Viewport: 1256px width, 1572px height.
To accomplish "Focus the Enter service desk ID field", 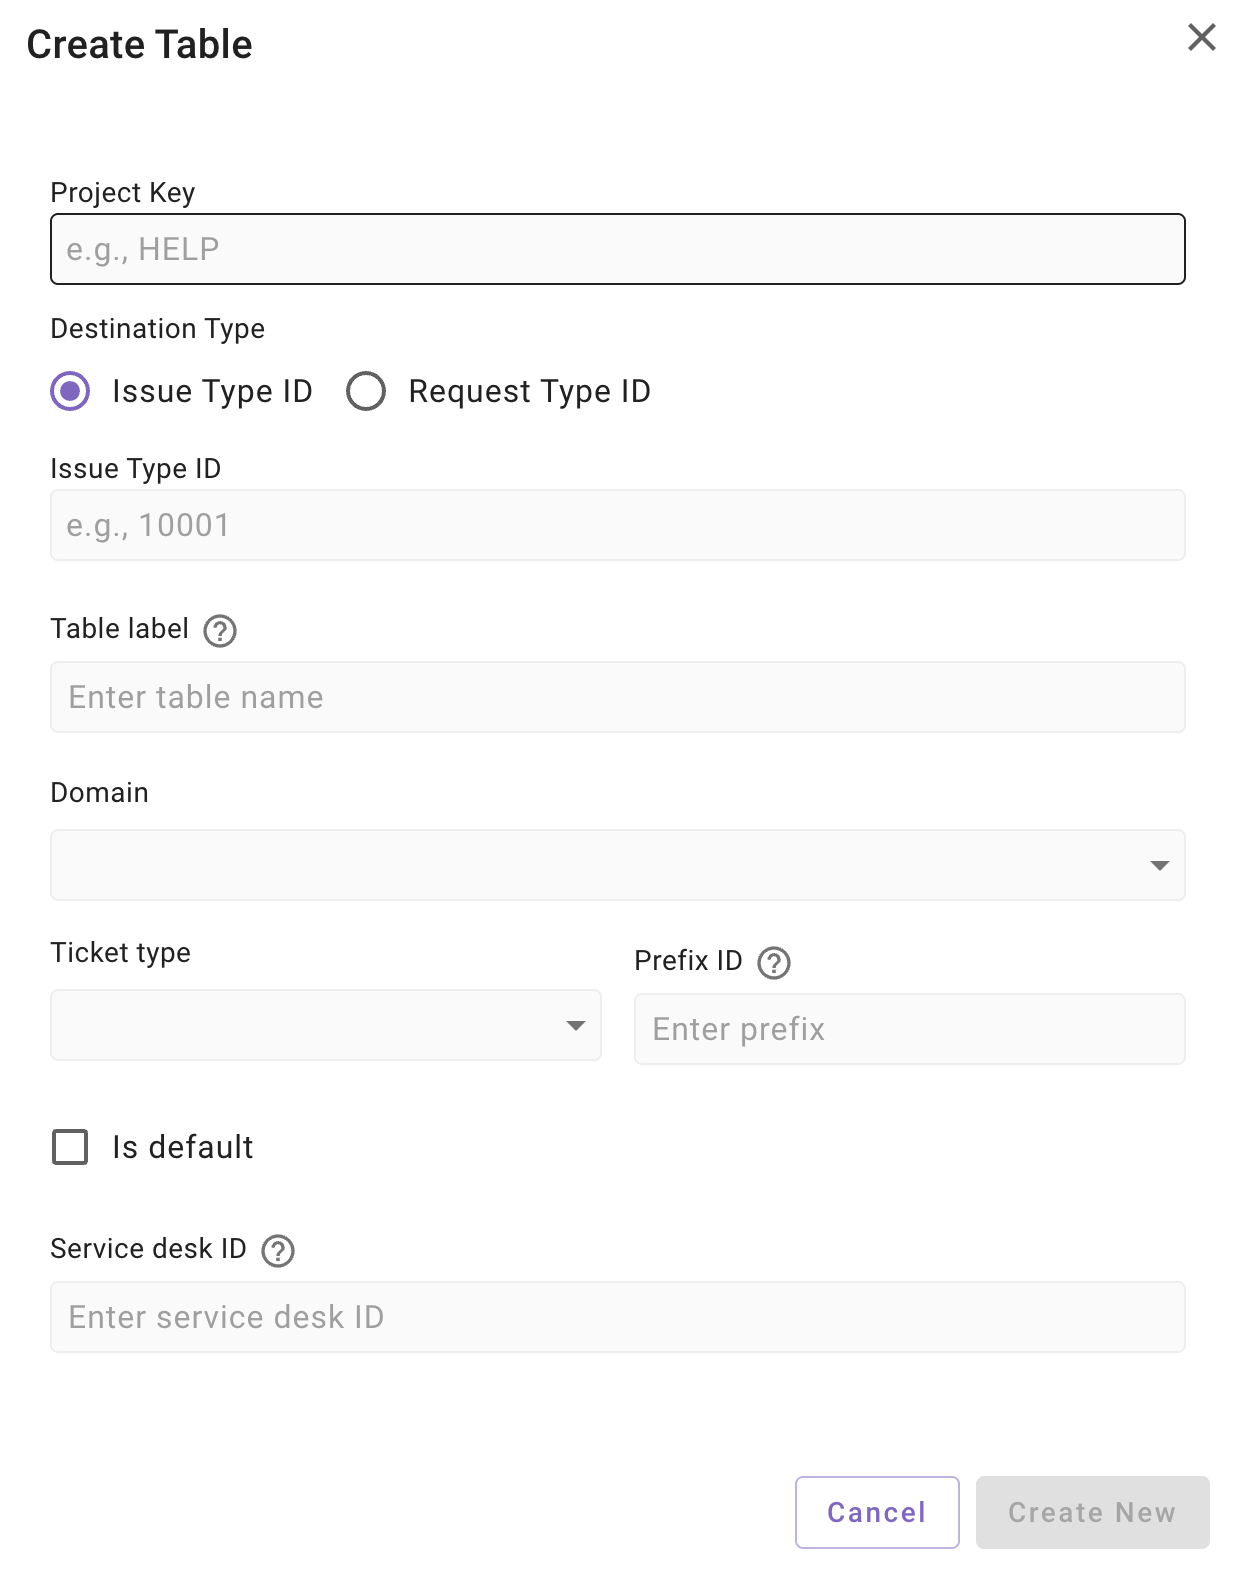I will click(617, 1317).
